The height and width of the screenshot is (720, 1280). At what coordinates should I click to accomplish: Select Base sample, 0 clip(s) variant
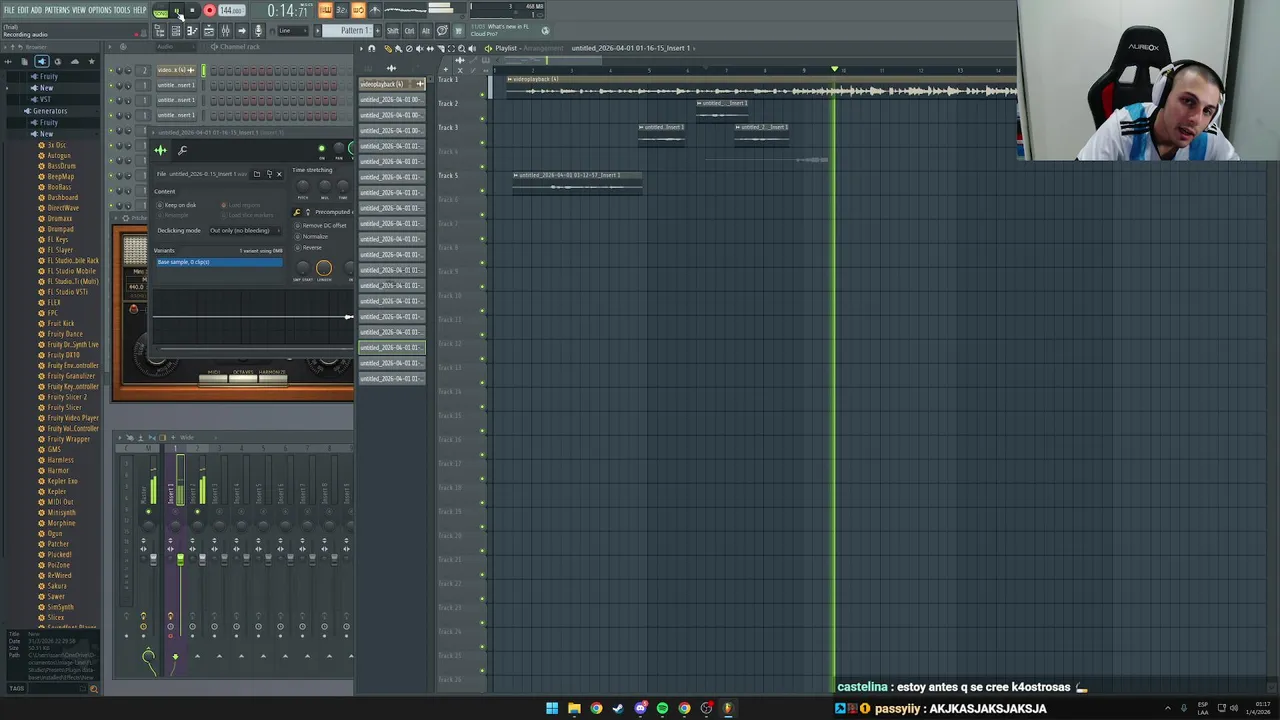[220, 262]
